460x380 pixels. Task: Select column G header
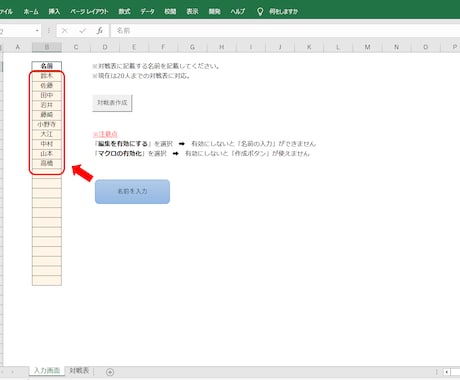[x=192, y=47]
